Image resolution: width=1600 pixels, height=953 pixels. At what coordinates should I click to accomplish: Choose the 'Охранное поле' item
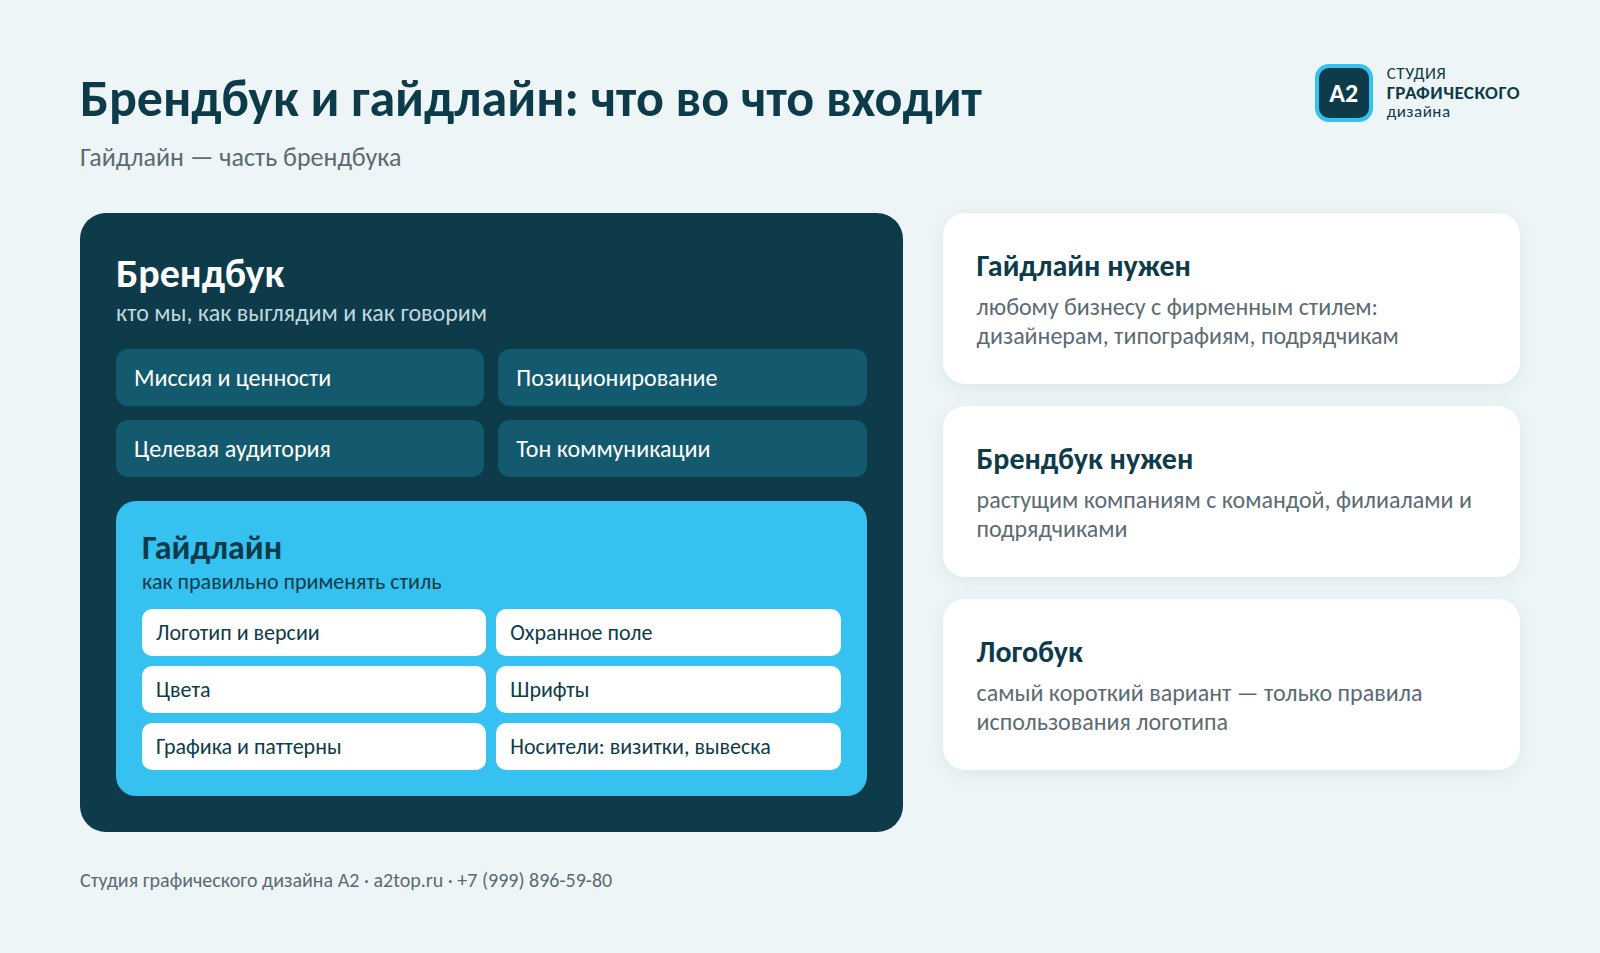click(x=668, y=633)
